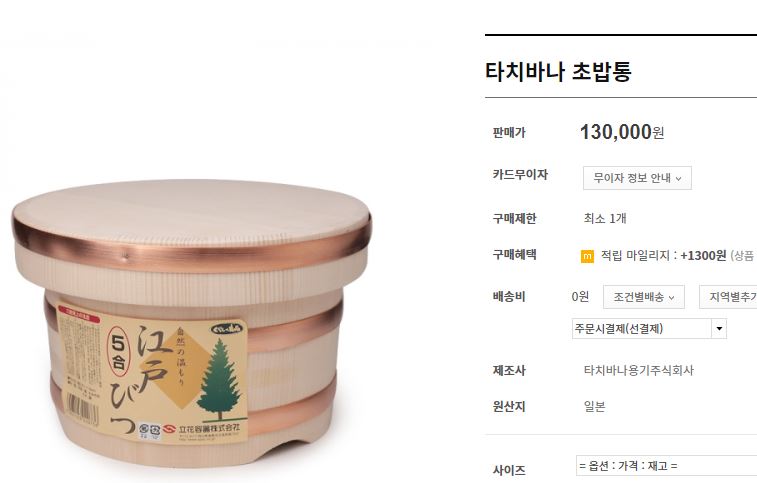Image resolution: width=757 pixels, height=483 pixels.
Task: Click the 적립 마일리지 +1300원 text
Action: pos(663,256)
